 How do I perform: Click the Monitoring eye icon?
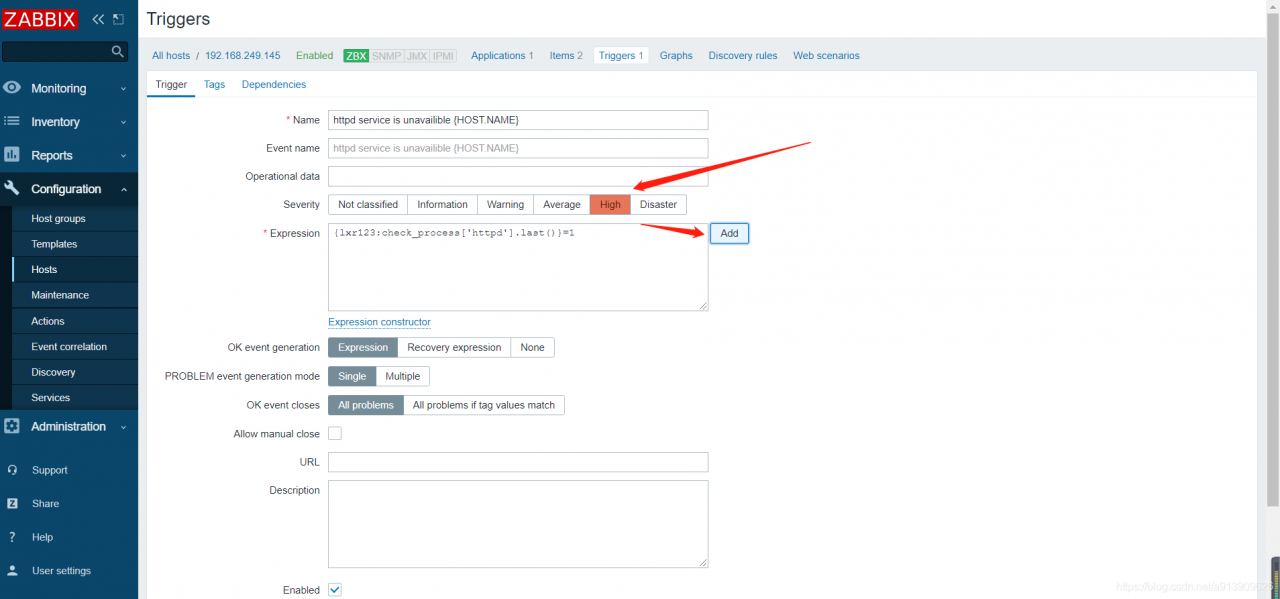(x=12, y=88)
